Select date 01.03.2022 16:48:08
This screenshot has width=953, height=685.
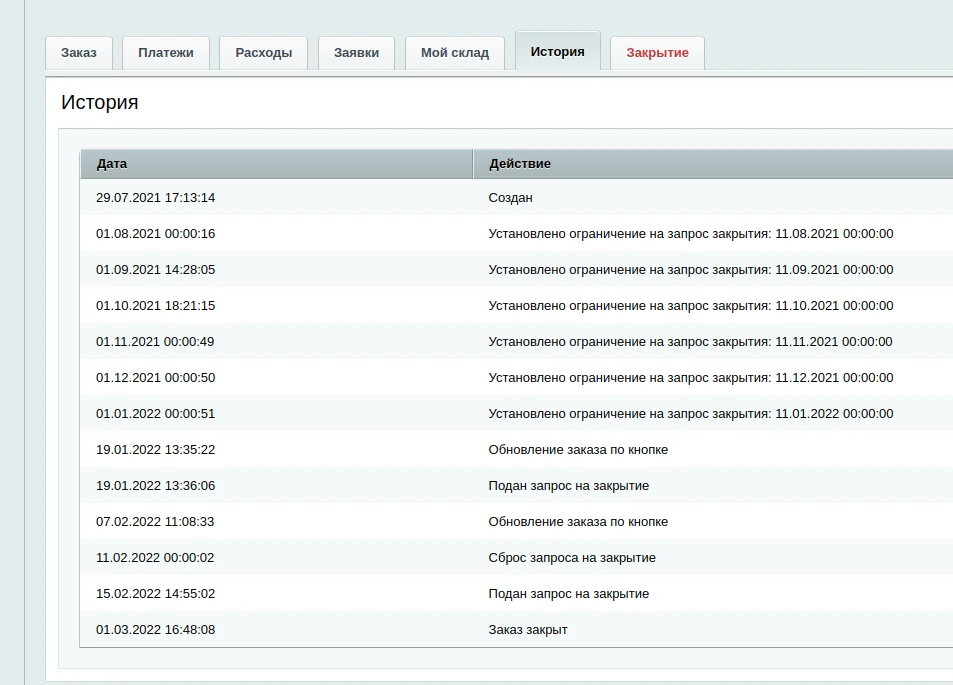point(156,630)
